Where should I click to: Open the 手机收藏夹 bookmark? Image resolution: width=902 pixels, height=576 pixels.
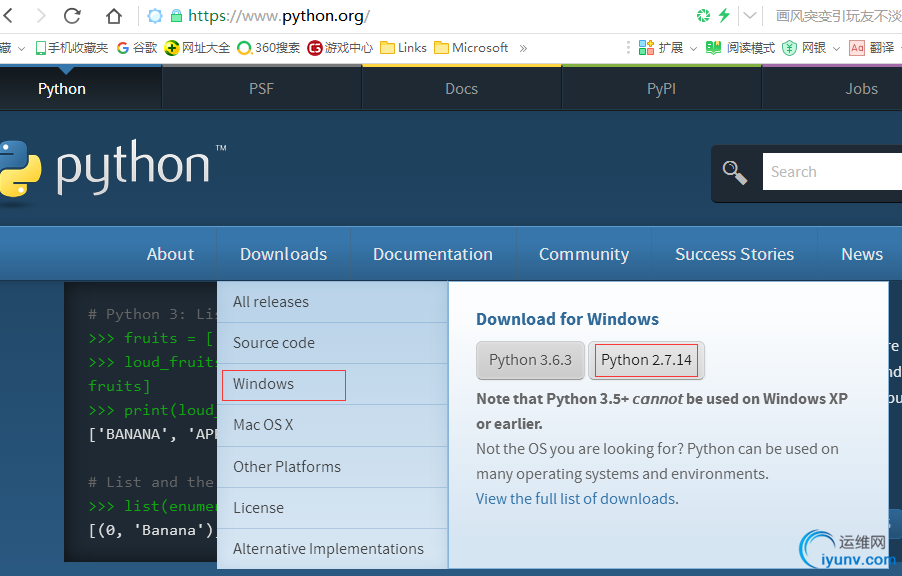tap(71, 48)
